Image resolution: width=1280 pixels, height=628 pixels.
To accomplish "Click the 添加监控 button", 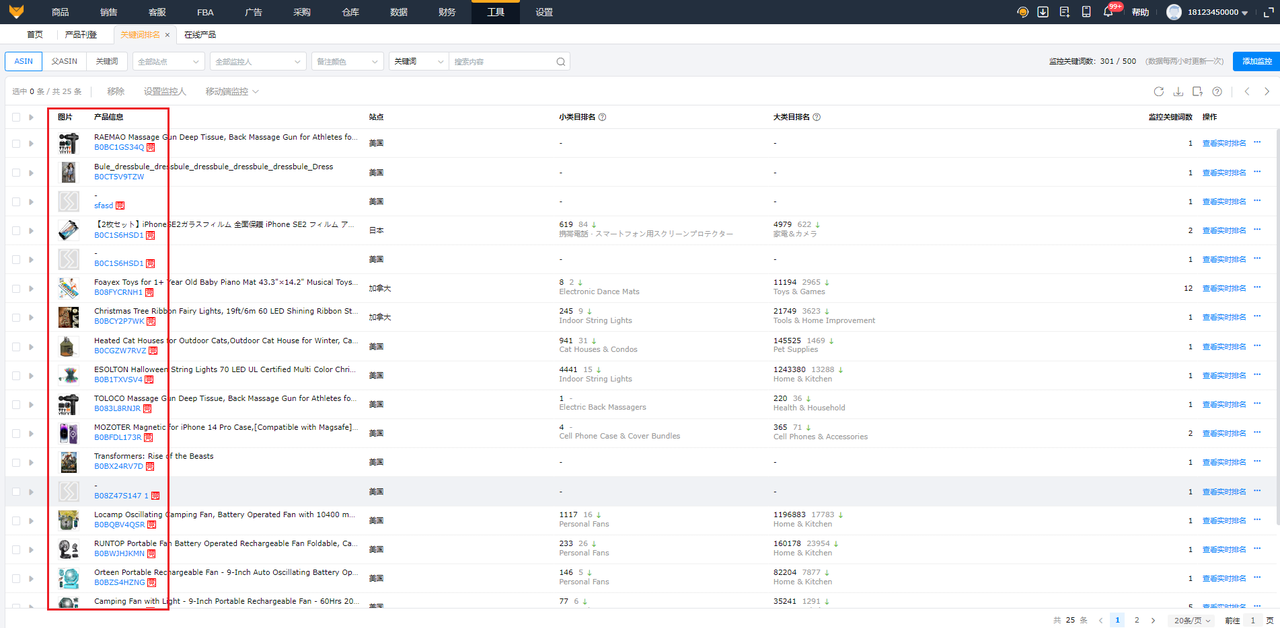I will [x=1256, y=61].
